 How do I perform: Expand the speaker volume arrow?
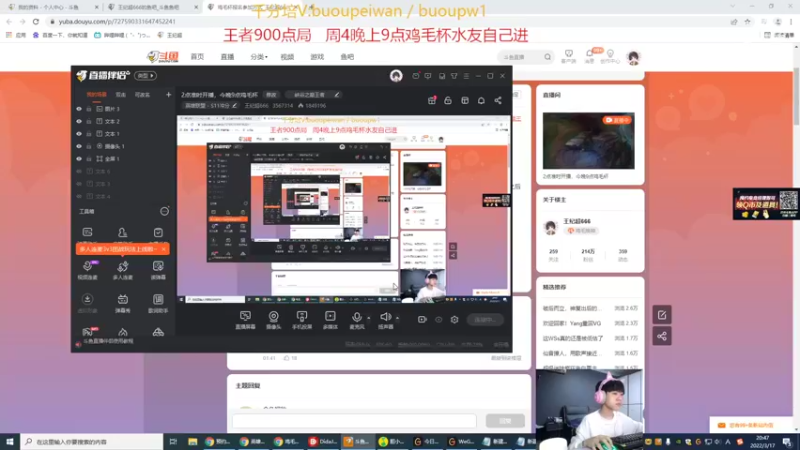tap(397, 318)
